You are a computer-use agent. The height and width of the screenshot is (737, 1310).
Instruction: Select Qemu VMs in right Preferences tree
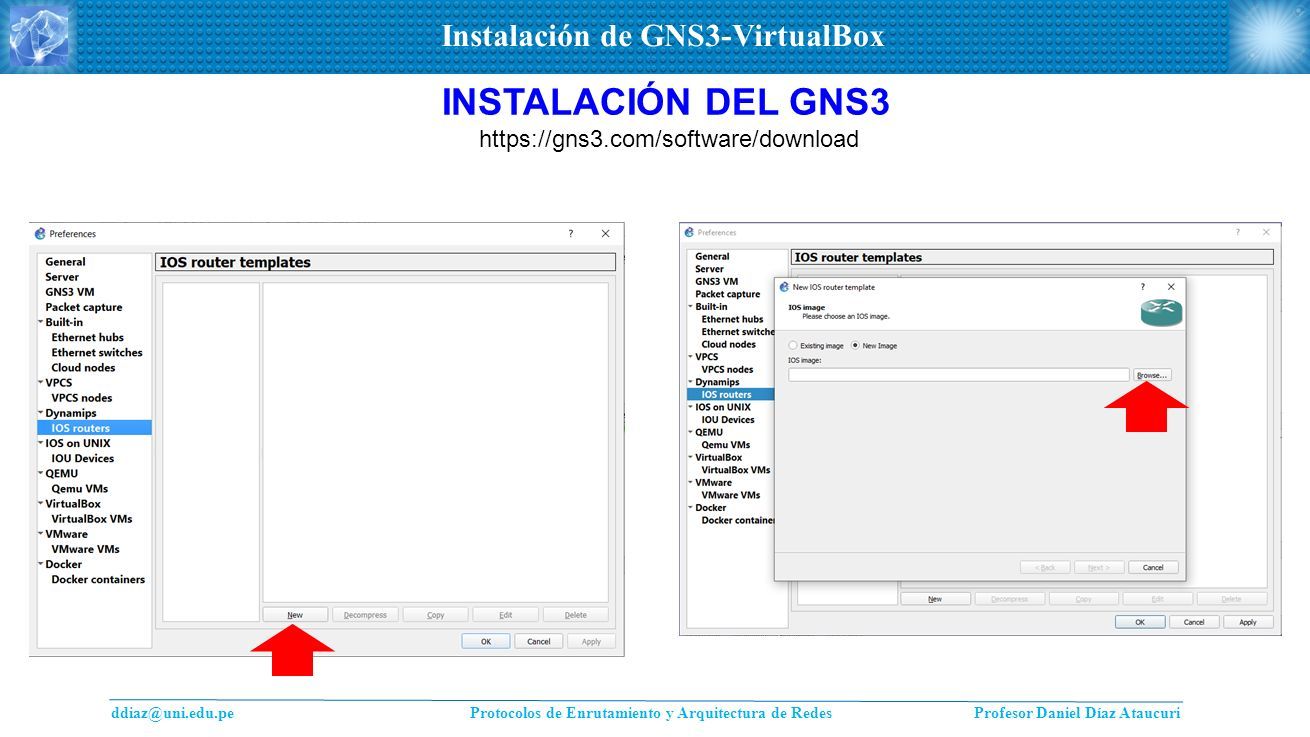coord(725,445)
